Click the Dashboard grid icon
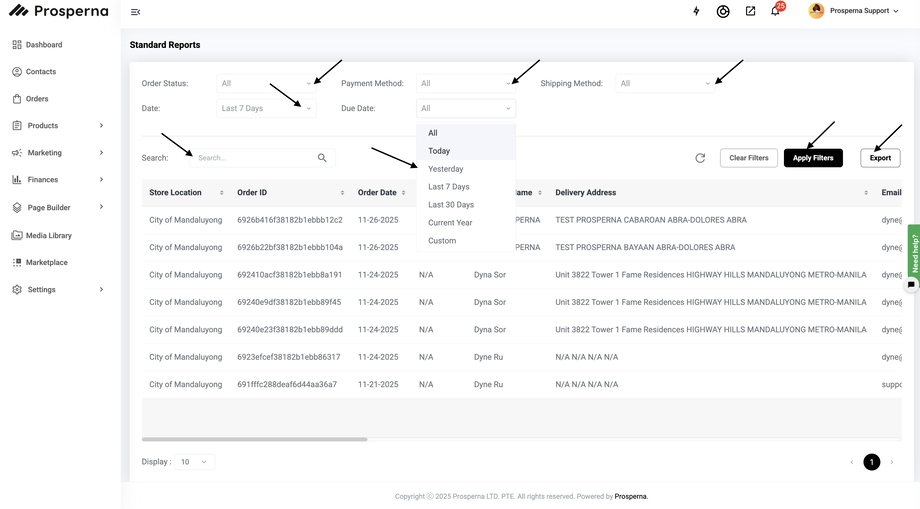Image resolution: width=920 pixels, height=509 pixels. coord(17,45)
